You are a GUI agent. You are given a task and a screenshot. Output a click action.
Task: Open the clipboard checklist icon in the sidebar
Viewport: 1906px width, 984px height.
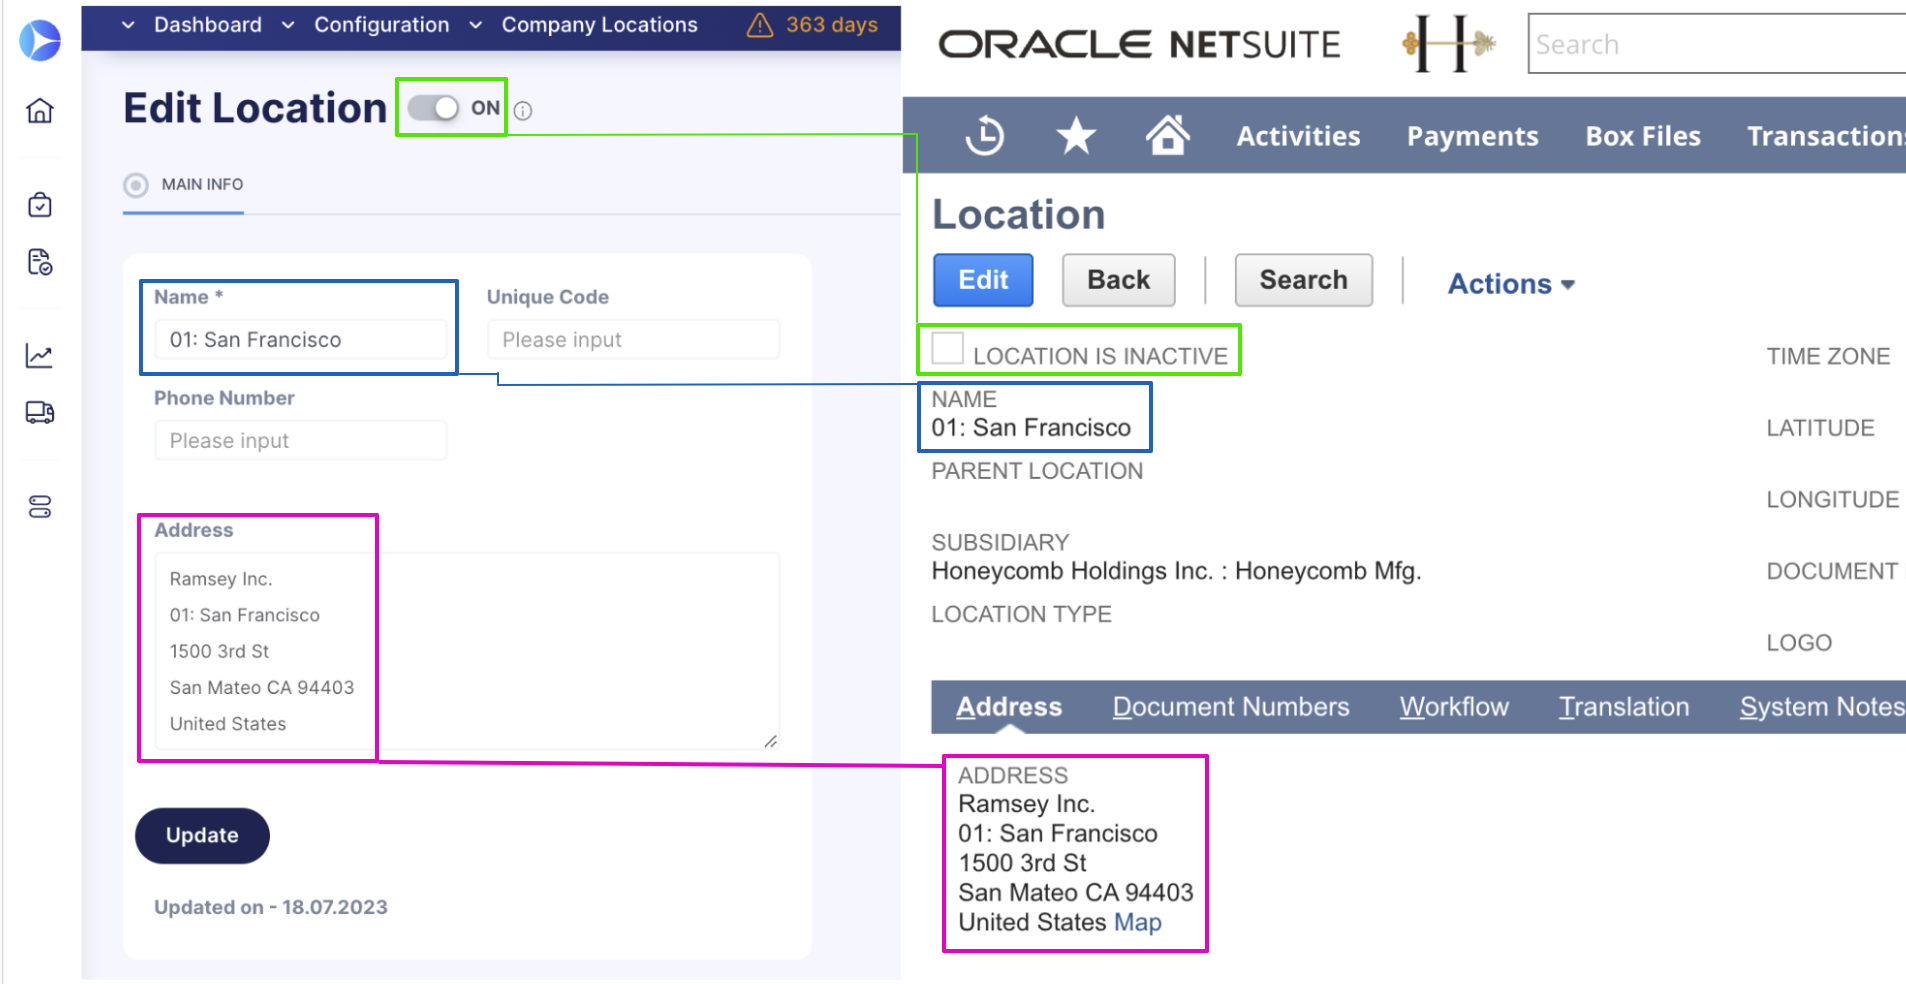pyautogui.click(x=40, y=205)
